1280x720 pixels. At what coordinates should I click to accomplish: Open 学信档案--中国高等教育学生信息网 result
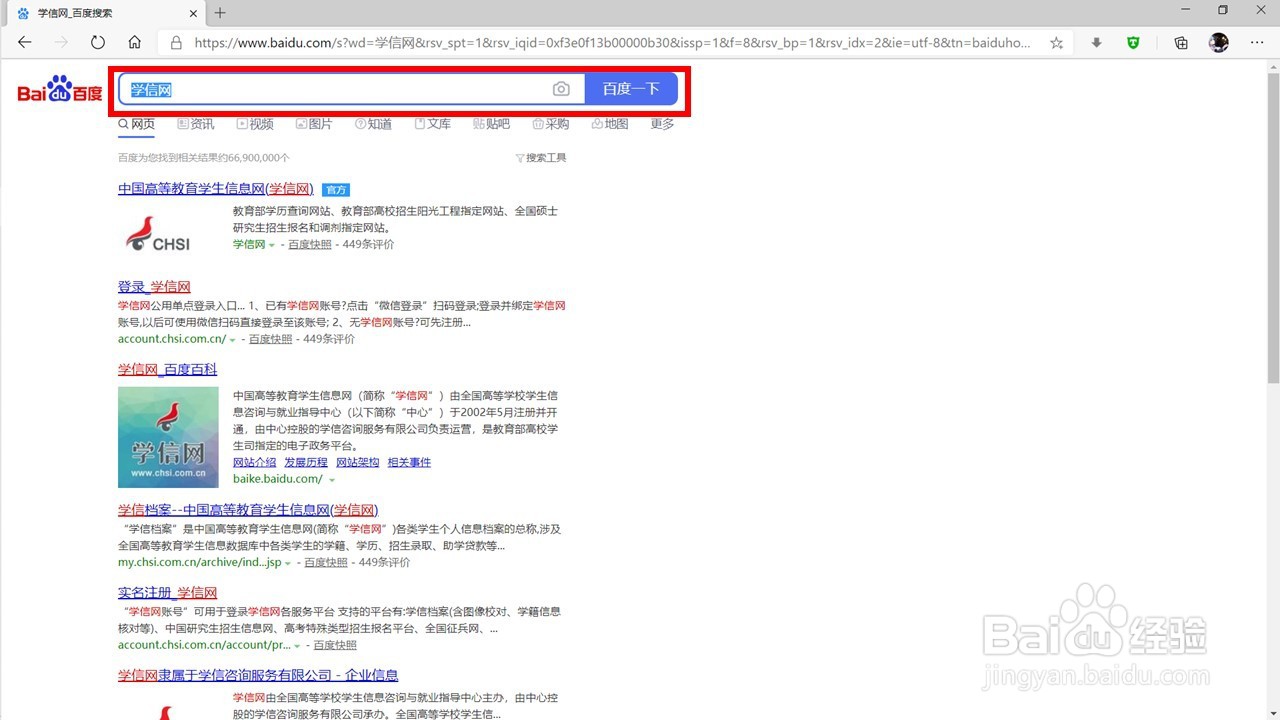click(x=248, y=510)
